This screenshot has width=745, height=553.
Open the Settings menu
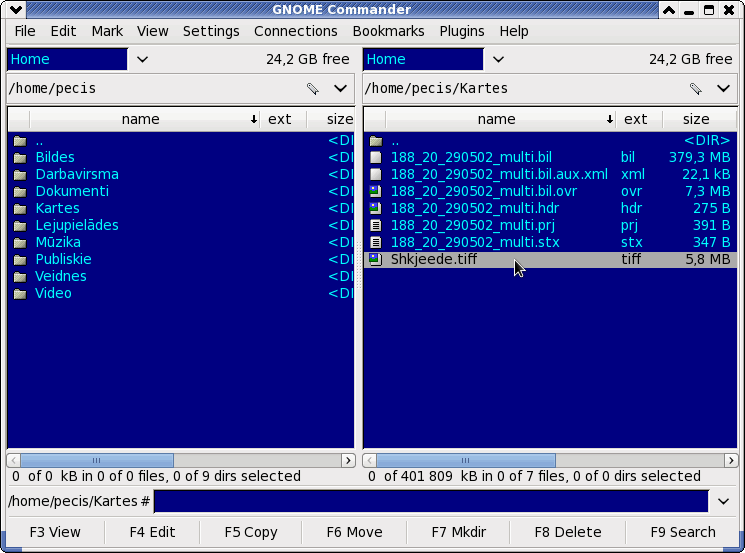pyautogui.click(x=211, y=31)
